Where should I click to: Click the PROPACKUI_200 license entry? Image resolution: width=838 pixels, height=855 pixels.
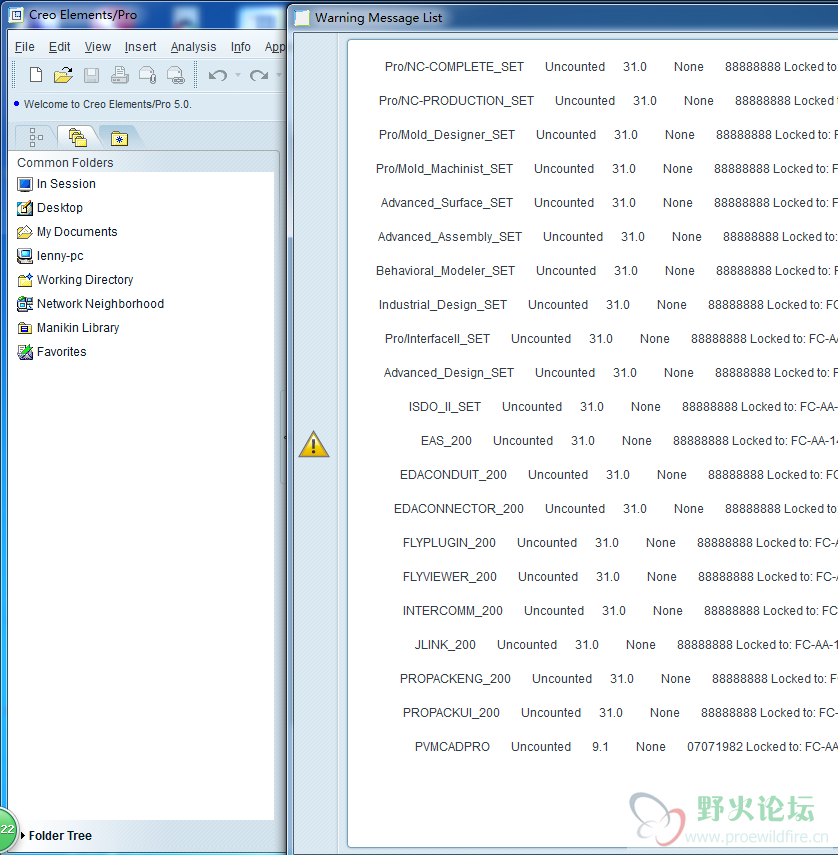[451, 713]
